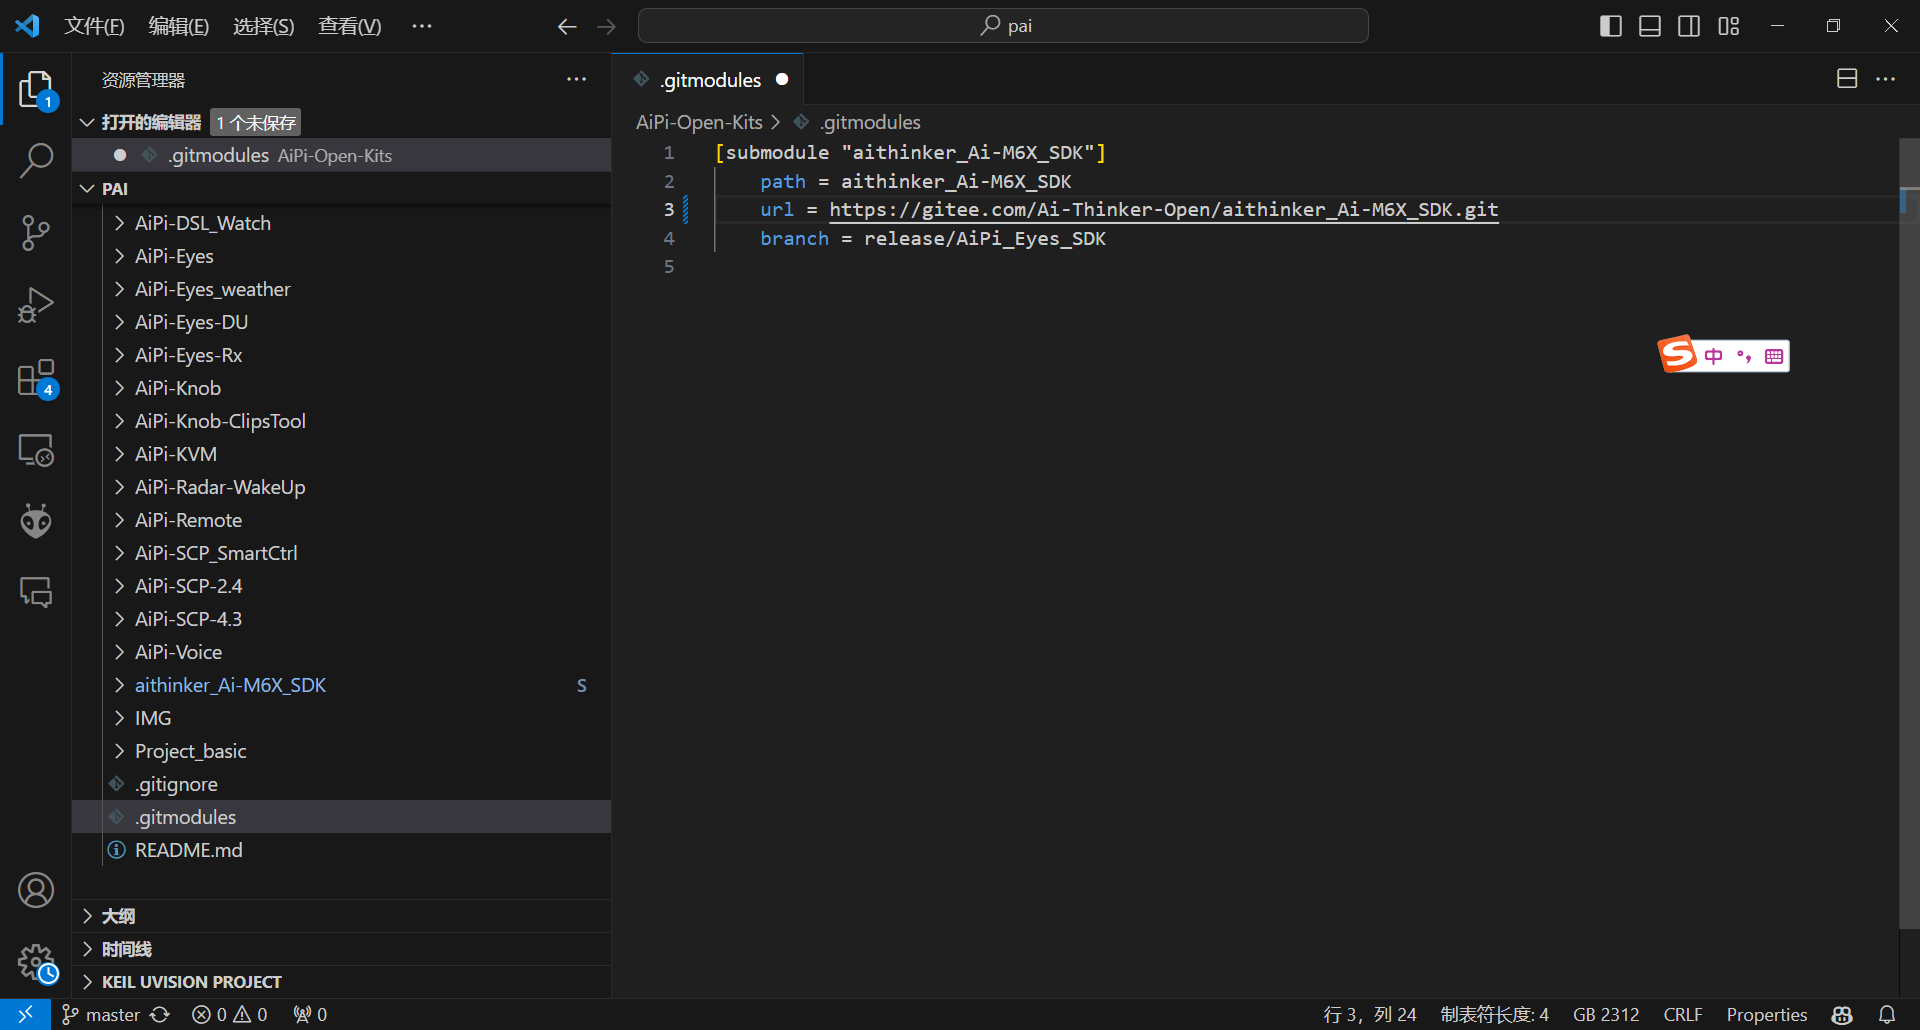Synchronize changes icon next to master
This screenshot has height=1030, width=1920.
(160, 1014)
